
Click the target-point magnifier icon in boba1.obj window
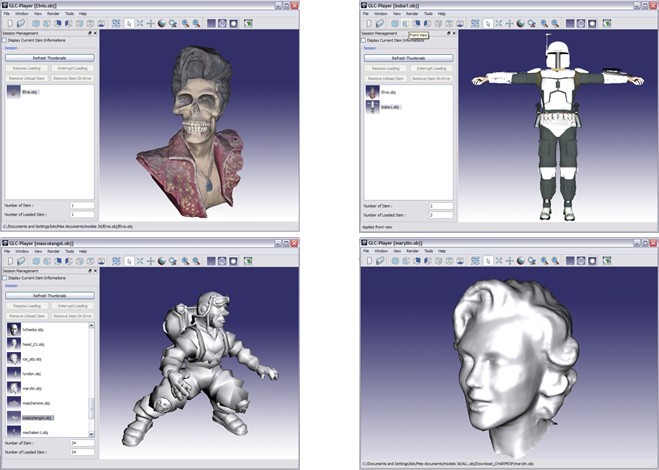[x=532, y=24]
